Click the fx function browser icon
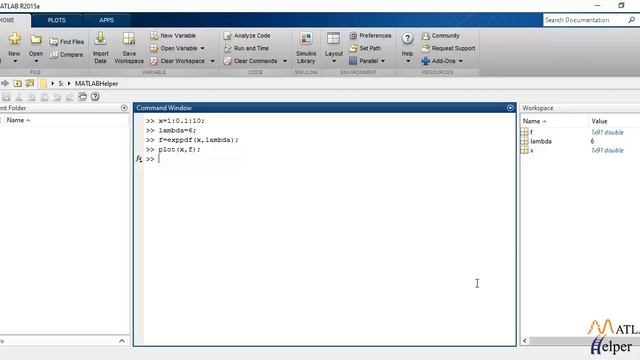Screen dimensions: 640x360 (x=139, y=159)
